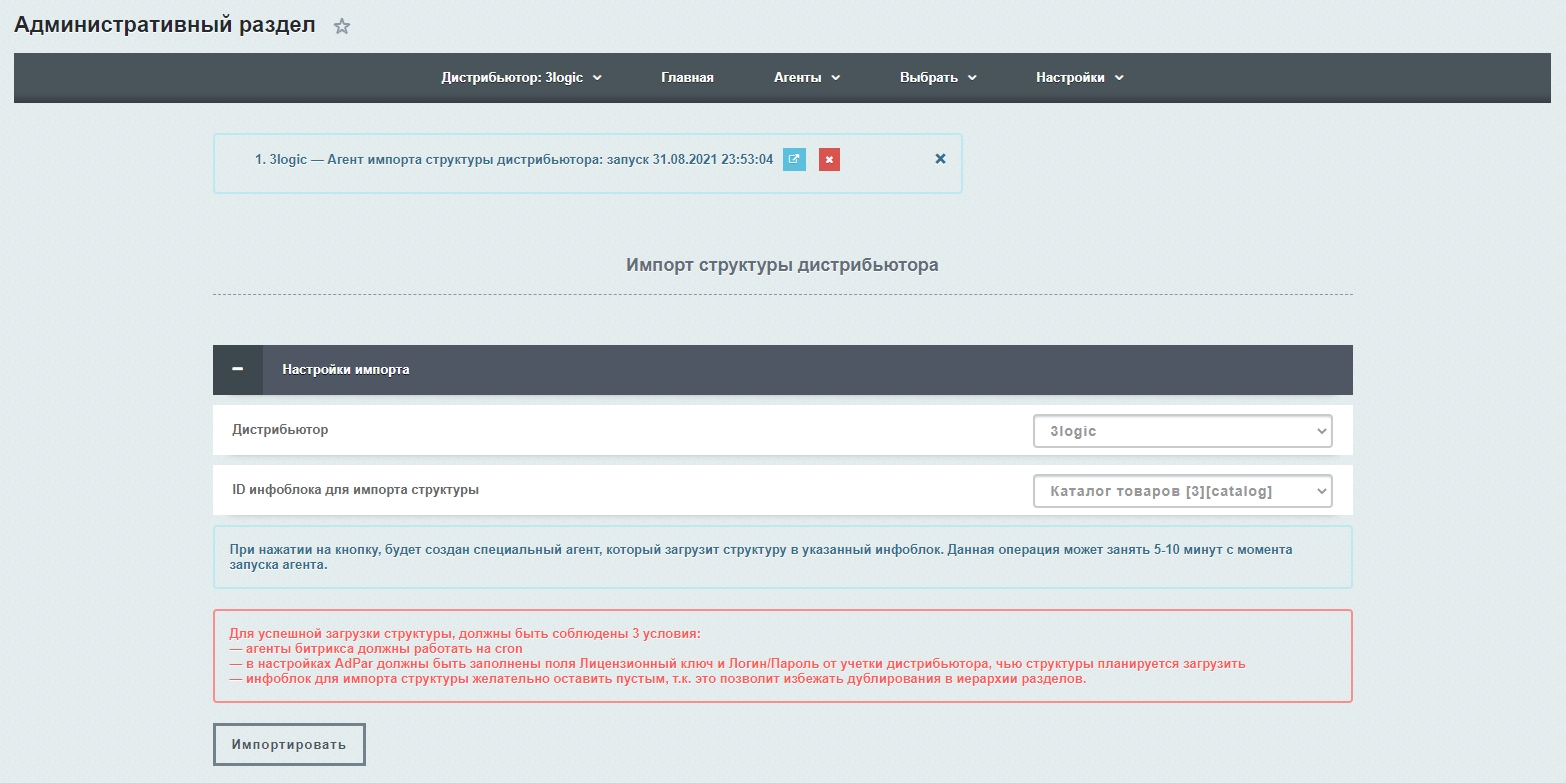Open the Каталог товаров infoblock select box
The width and height of the screenshot is (1566, 783).
pyautogui.click(x=1182, y=491)
